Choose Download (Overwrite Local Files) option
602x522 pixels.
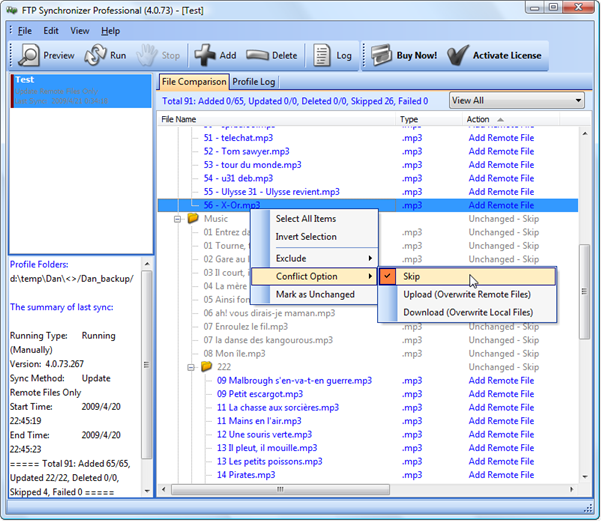point(467,312)
